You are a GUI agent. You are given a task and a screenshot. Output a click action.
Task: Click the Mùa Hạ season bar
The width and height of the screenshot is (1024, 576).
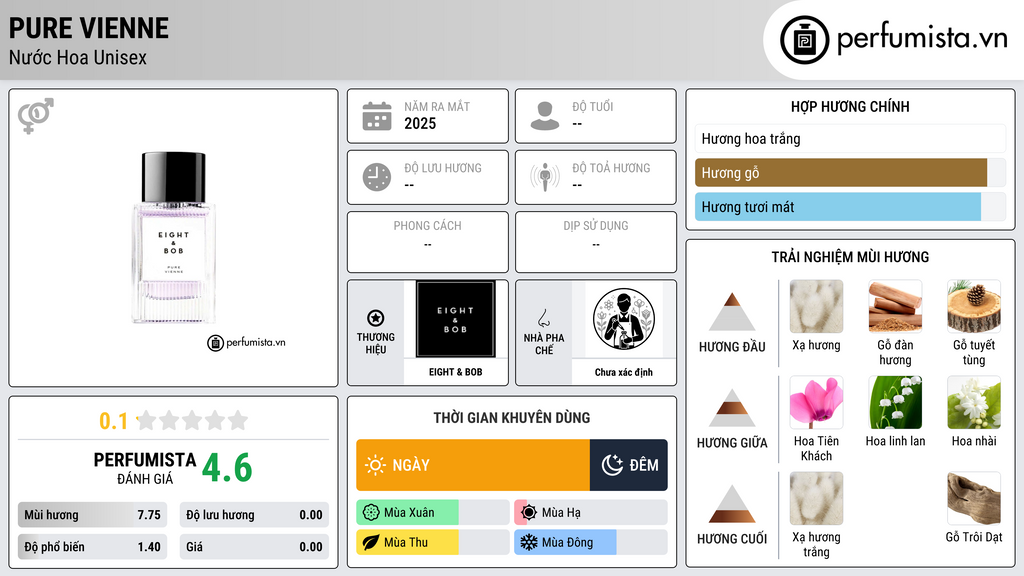click(591, 513)
